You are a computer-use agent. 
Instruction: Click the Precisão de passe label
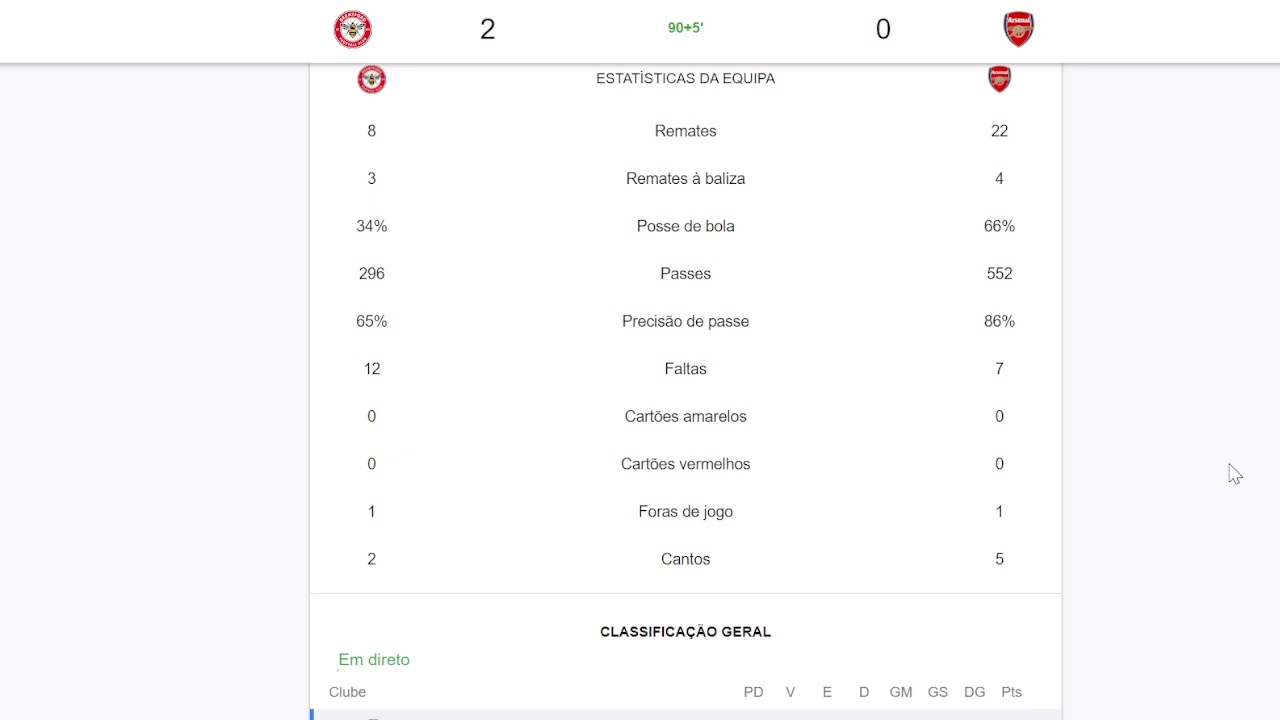coord(685,321)
